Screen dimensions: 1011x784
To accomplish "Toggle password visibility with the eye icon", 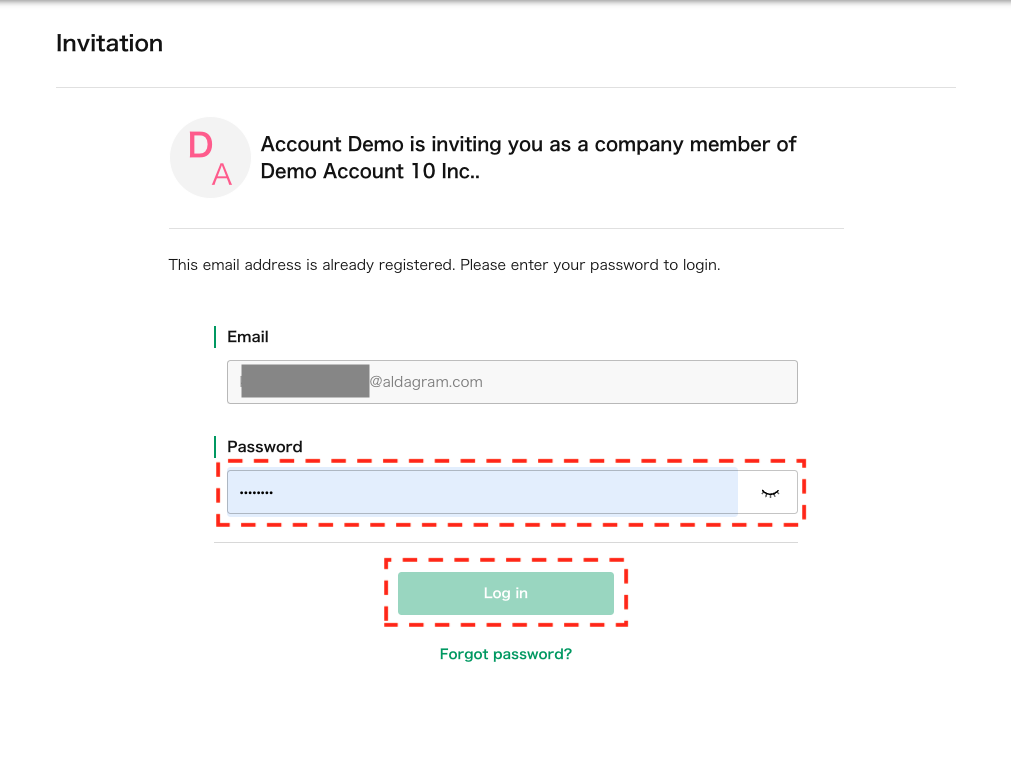I will pos(769,493).
